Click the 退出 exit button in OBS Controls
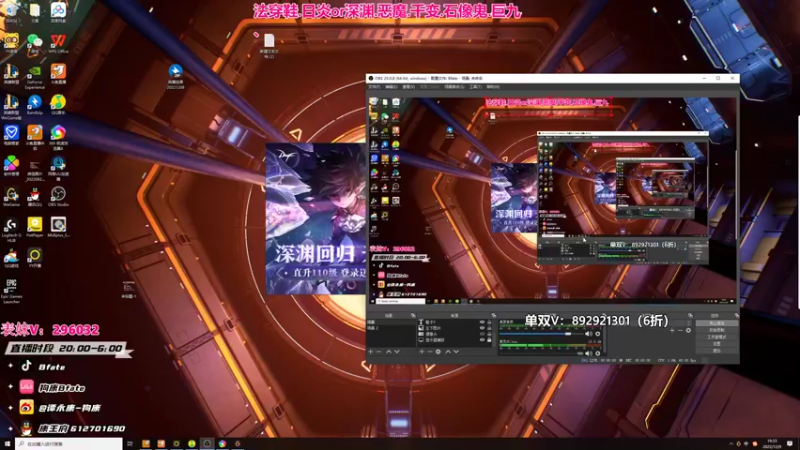The image size is (800, 450). [x=717, y=350]
